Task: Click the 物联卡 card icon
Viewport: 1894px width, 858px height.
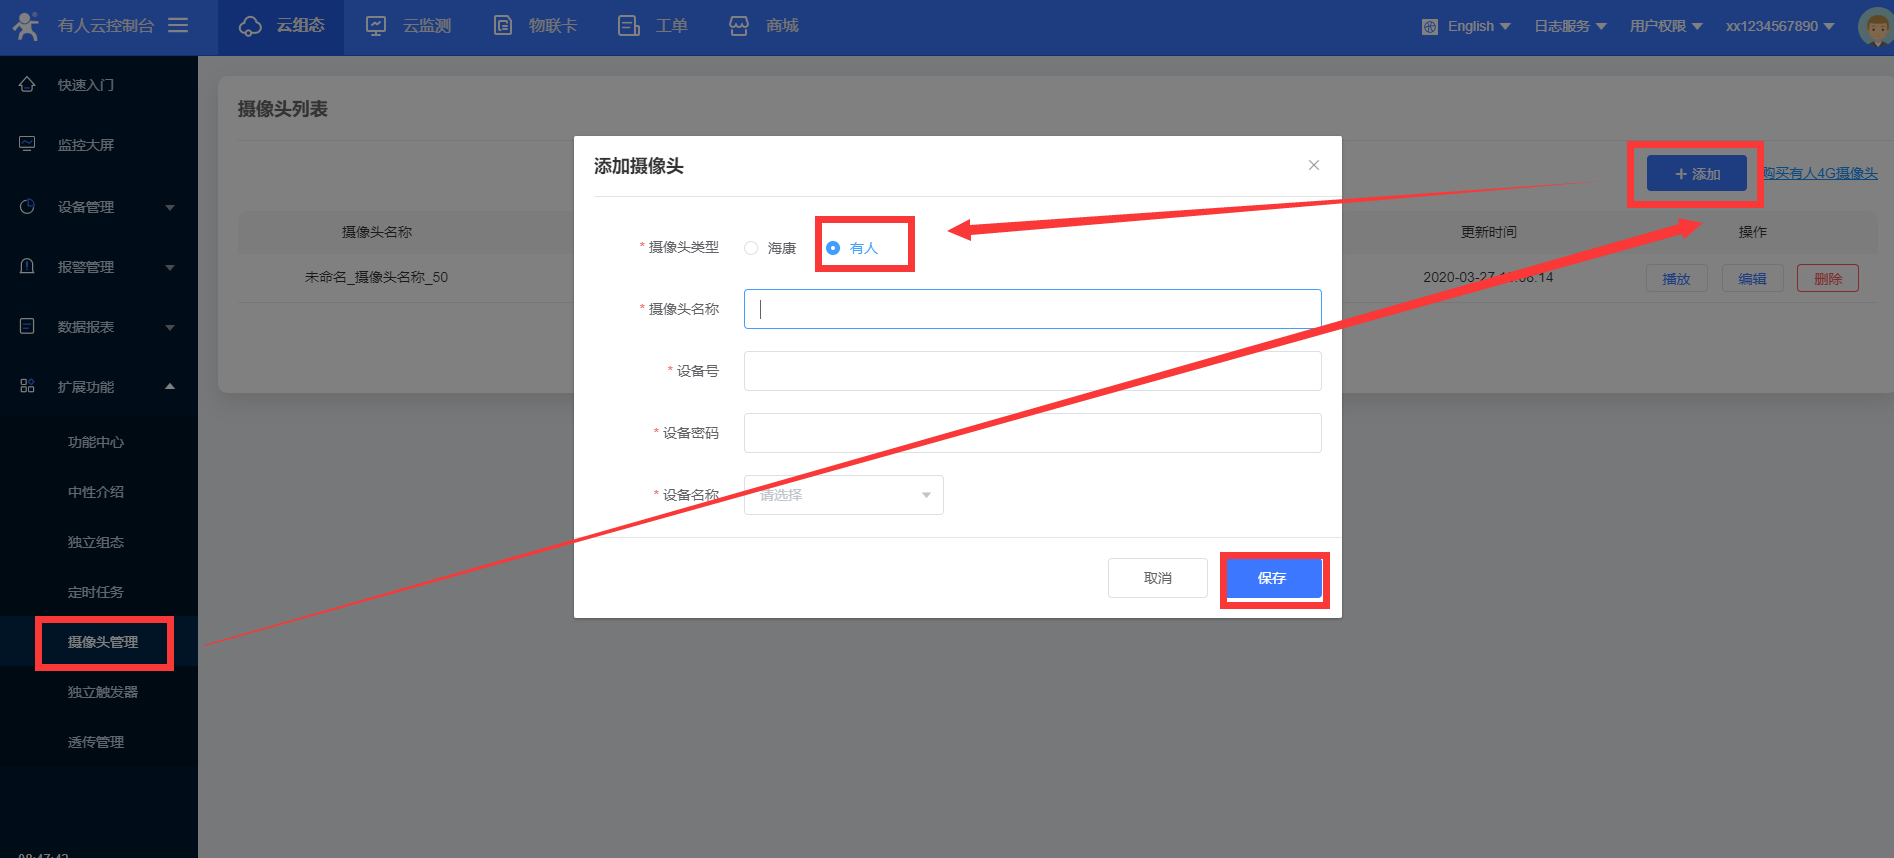Action: [x=503, y=26]
